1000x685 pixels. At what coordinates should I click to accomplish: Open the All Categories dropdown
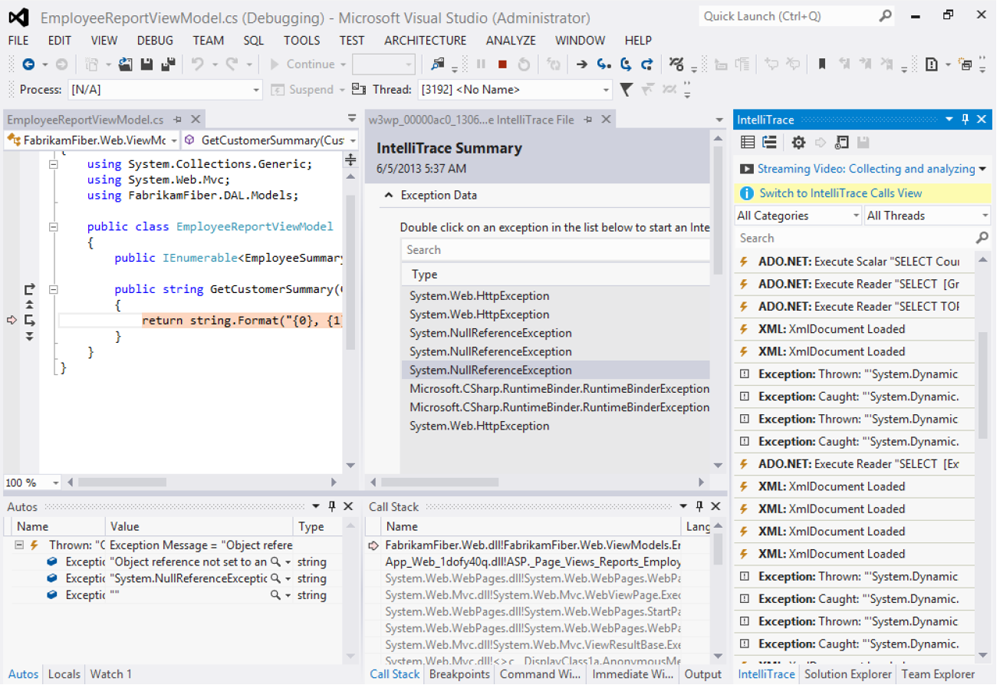[x=797, y=216]
